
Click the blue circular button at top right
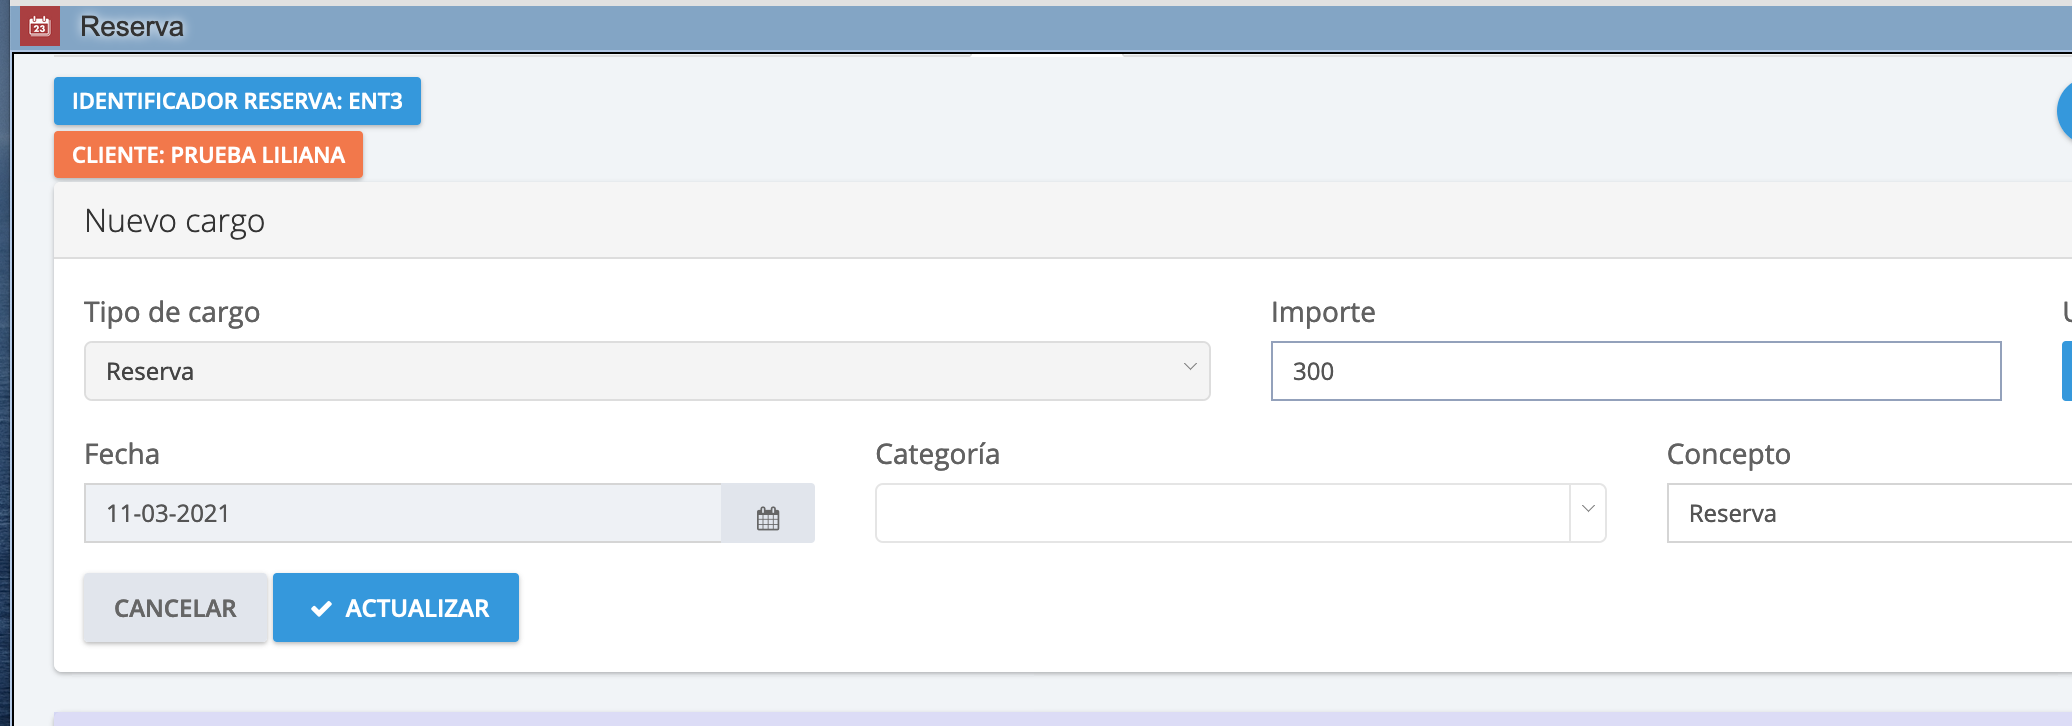(2064, 111)
